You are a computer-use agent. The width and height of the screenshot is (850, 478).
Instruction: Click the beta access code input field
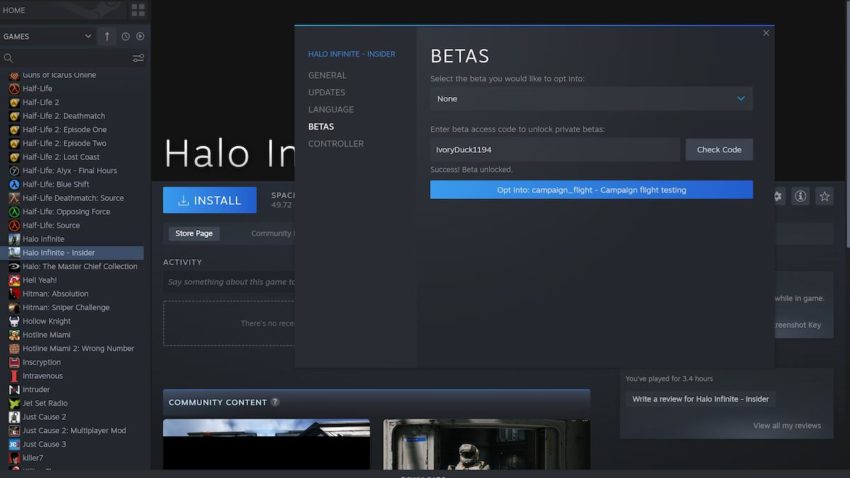pyautogui.click(x=555, y=150)
